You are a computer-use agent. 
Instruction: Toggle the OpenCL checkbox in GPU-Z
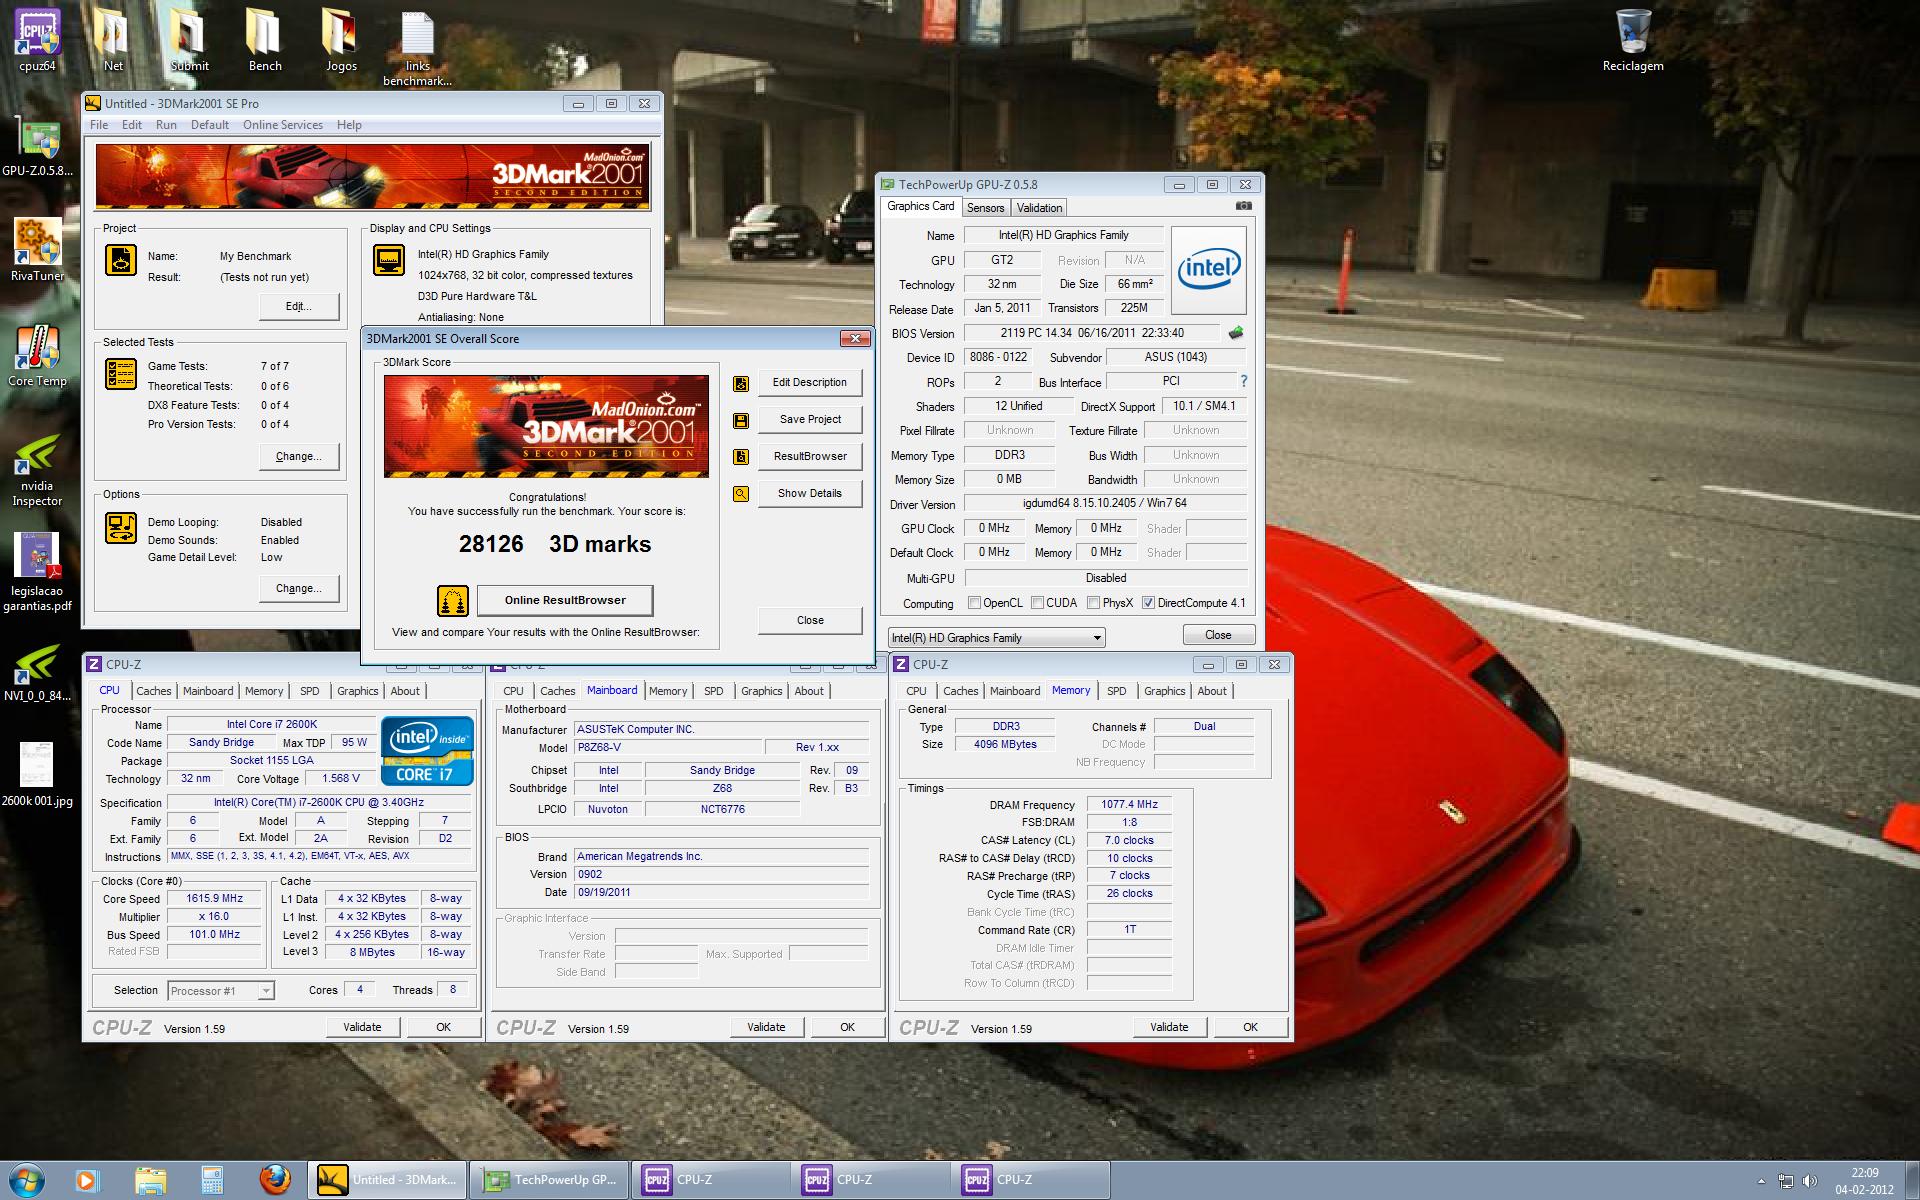[974, 603]
